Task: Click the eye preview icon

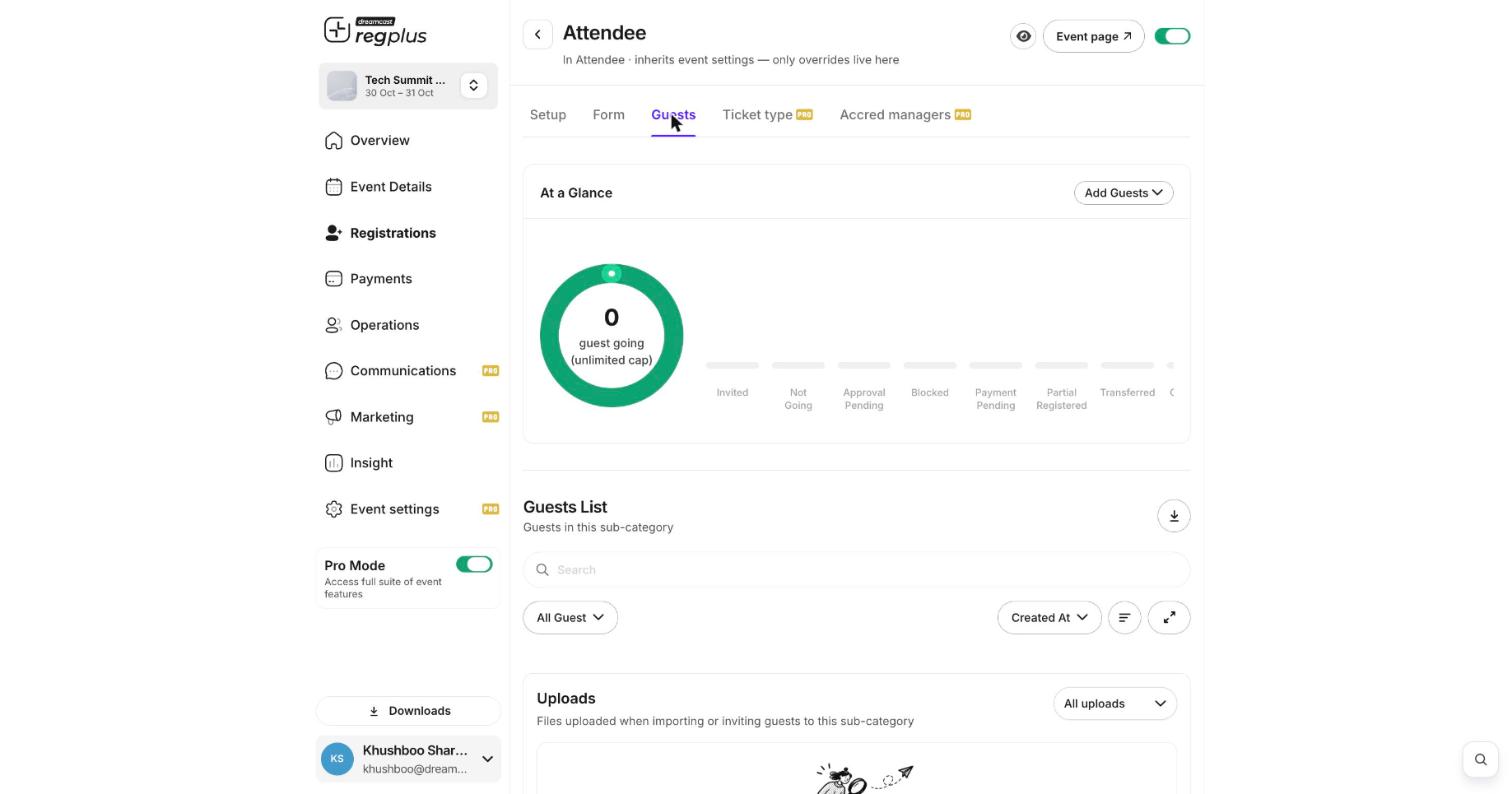Action: 1023,36
